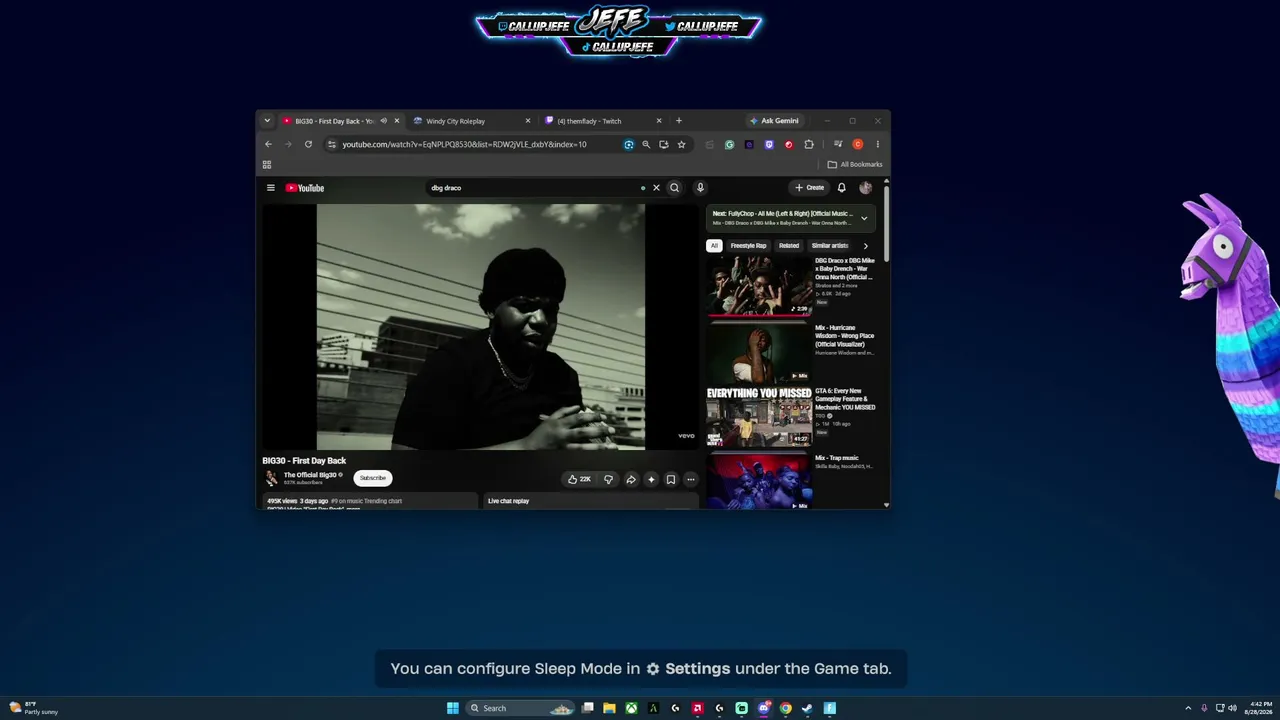Viewport: 1280px width, 720px height.
Task: Open File Explorer from the taskbar
Action: [x=609, y=708]
